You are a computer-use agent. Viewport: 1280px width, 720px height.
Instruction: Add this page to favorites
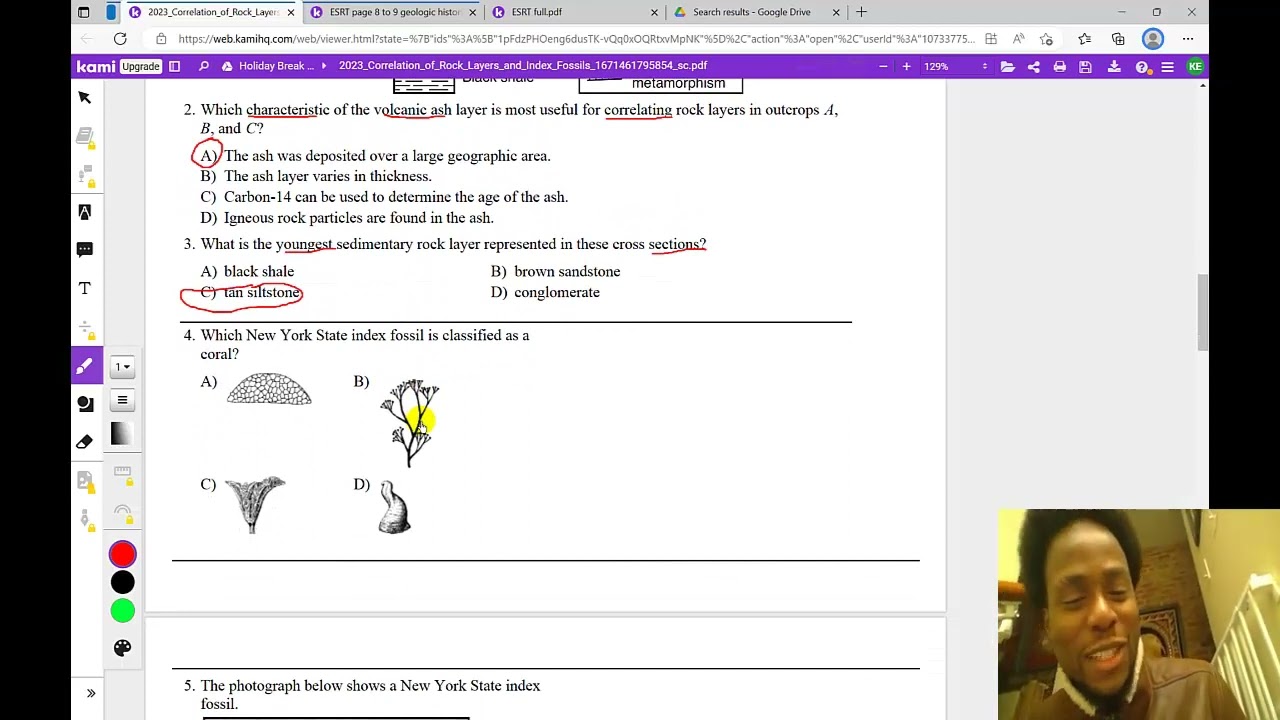(x=1046, y=39)
